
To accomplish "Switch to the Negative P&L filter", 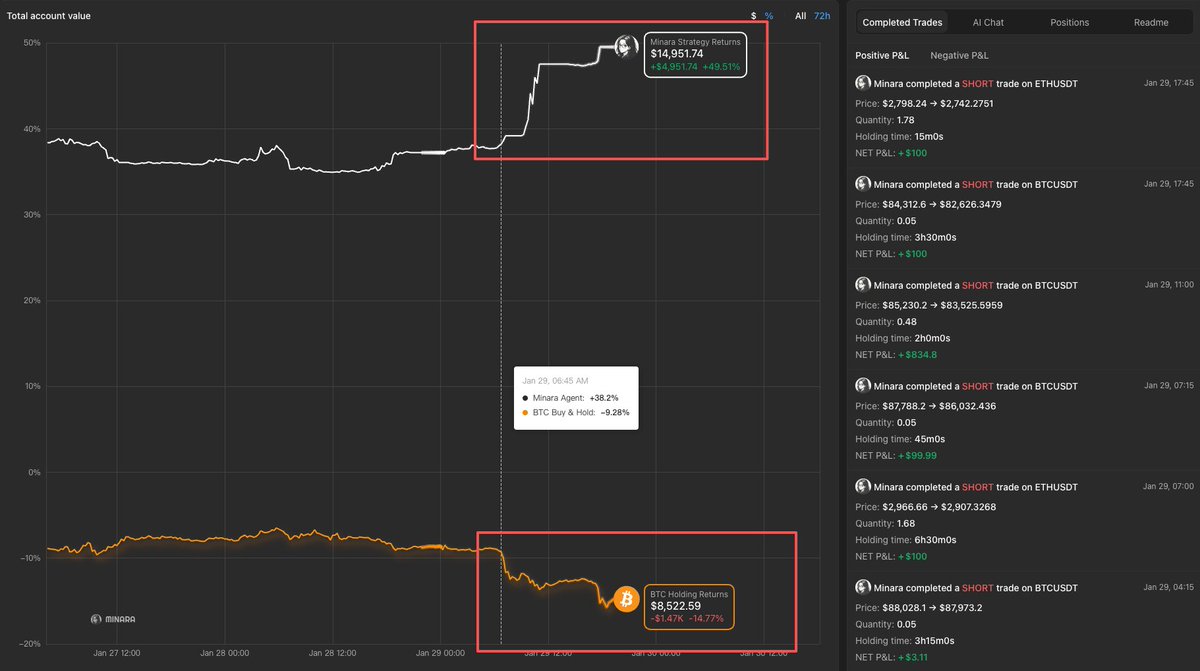I will point(958,55).
